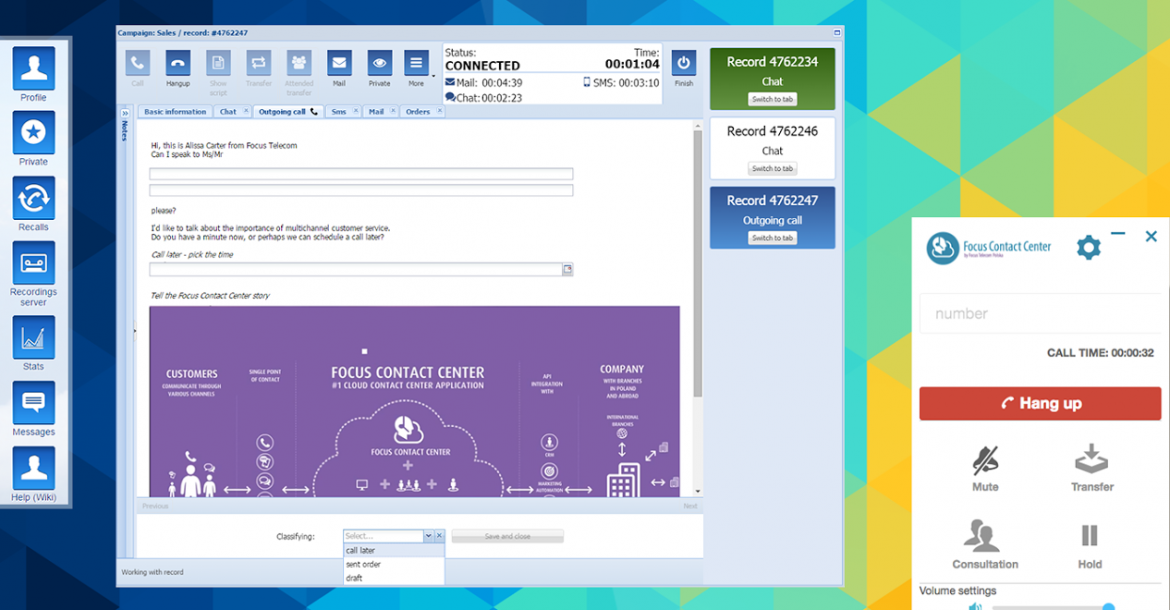1170x610 pixels.
Task: Open Recalls in the sidebar
Action: click(x=34, y=198)
